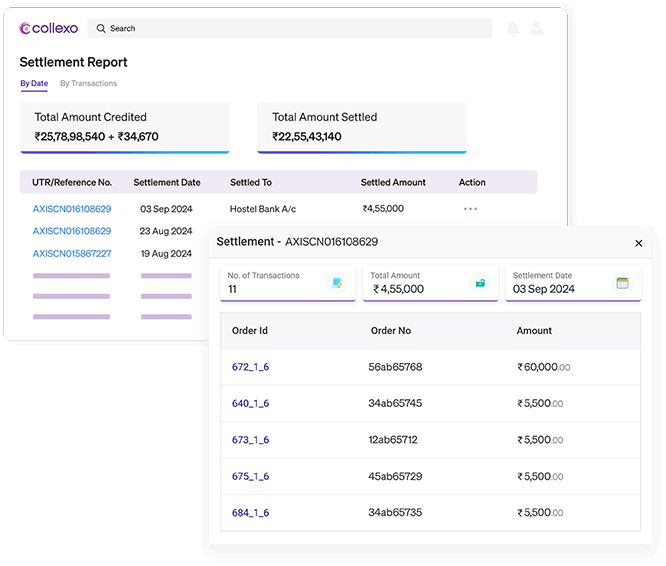Viewport: 666px width, 566px height.
Task: Click the Collexo logo
Action: click(x=48, y=29)
